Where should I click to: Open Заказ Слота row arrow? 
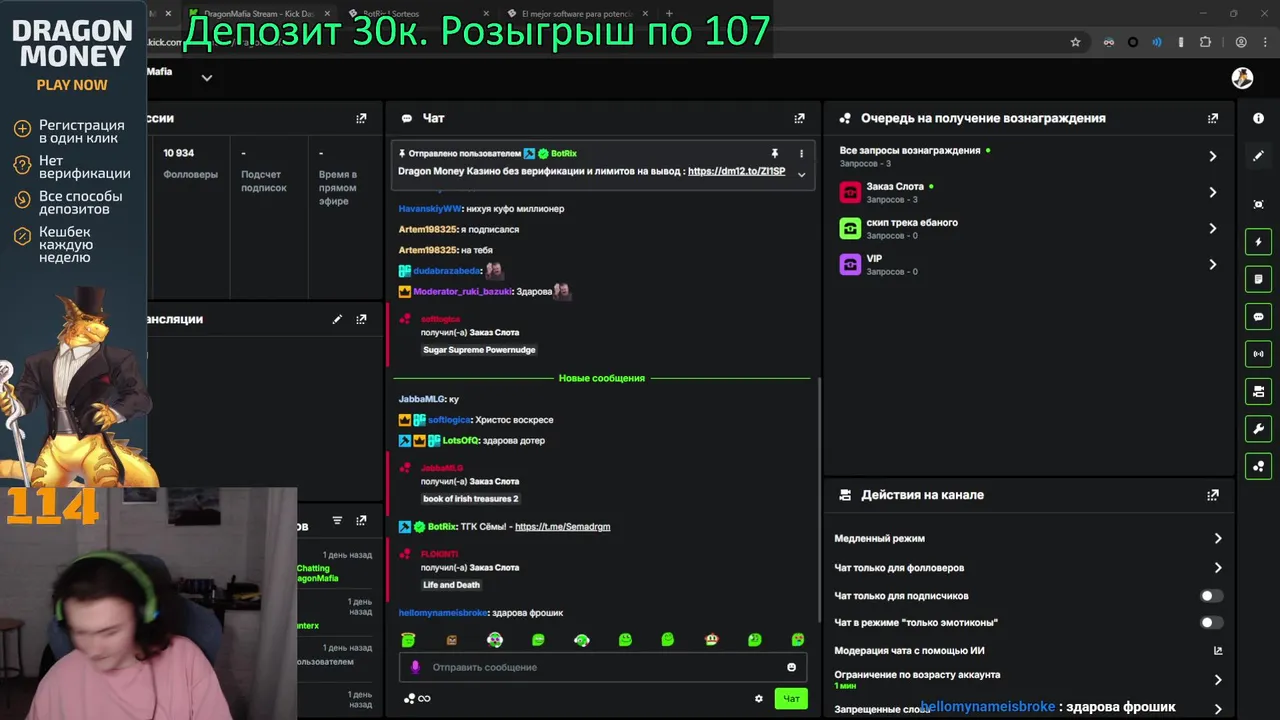pyautogui.click(x=1213, y=192)
